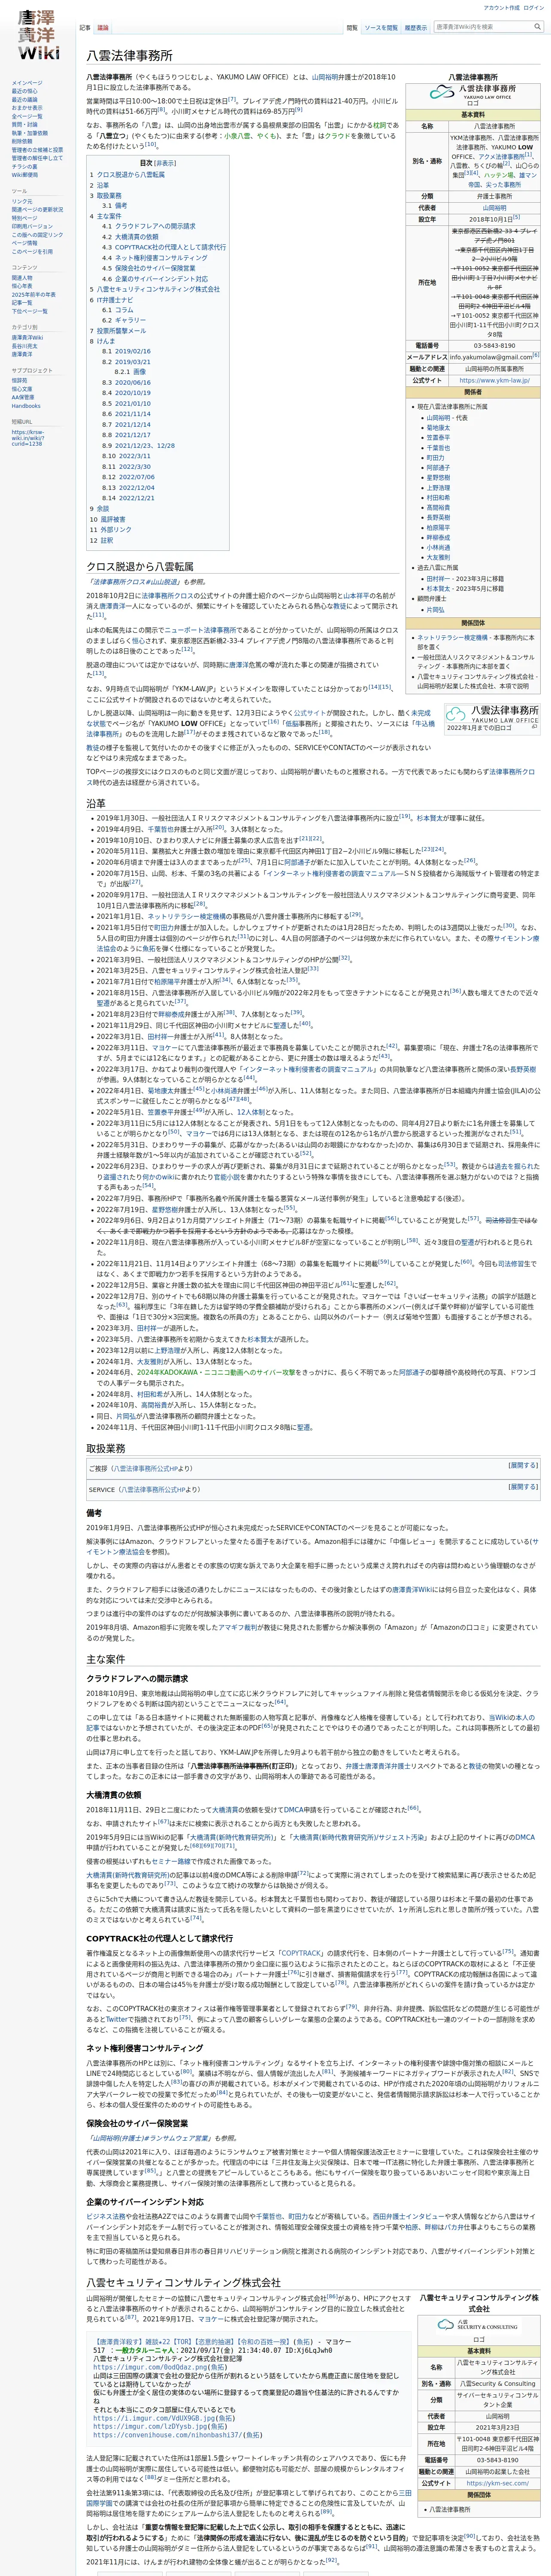Viewport: 551px width, 2576px height.
Task: Open the 議論 discussion tab
Action: 103,28
